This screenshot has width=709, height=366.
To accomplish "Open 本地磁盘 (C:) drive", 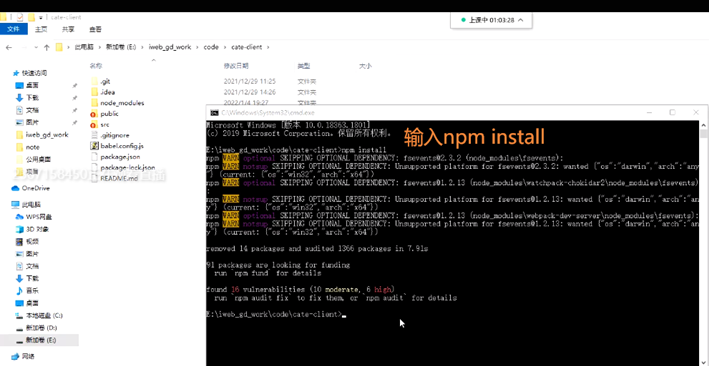I will click(44, 315).
